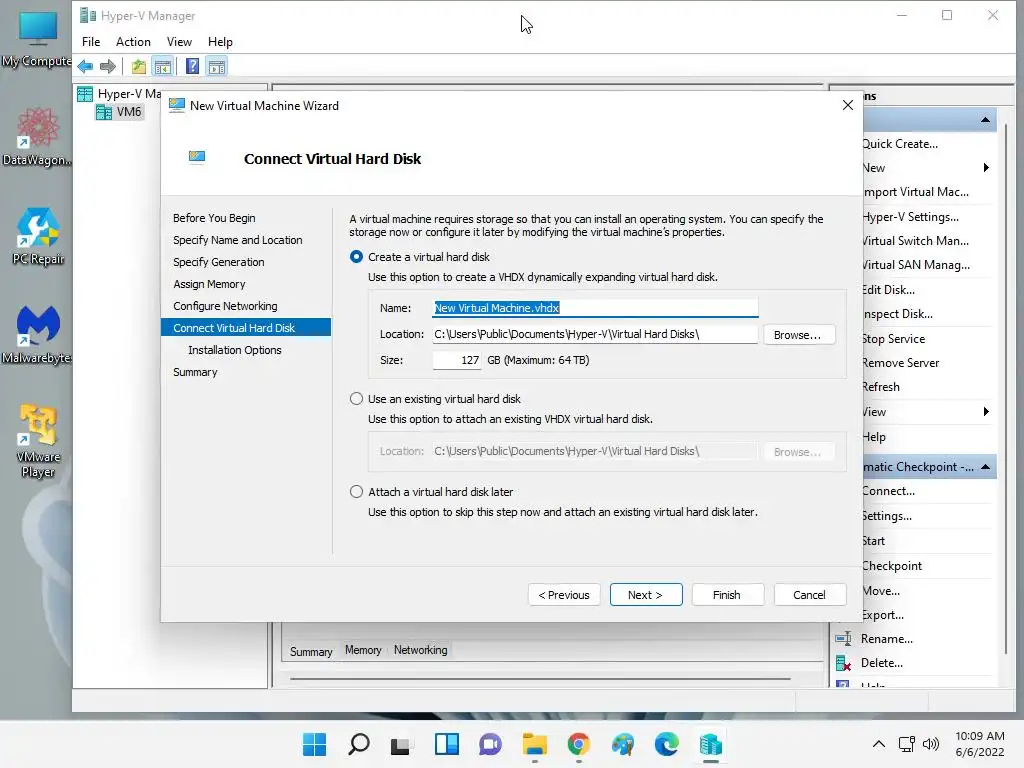1024x768 pixels.
Task: Open the PC Repair desktop shortcut
Action: pos(37,236)
